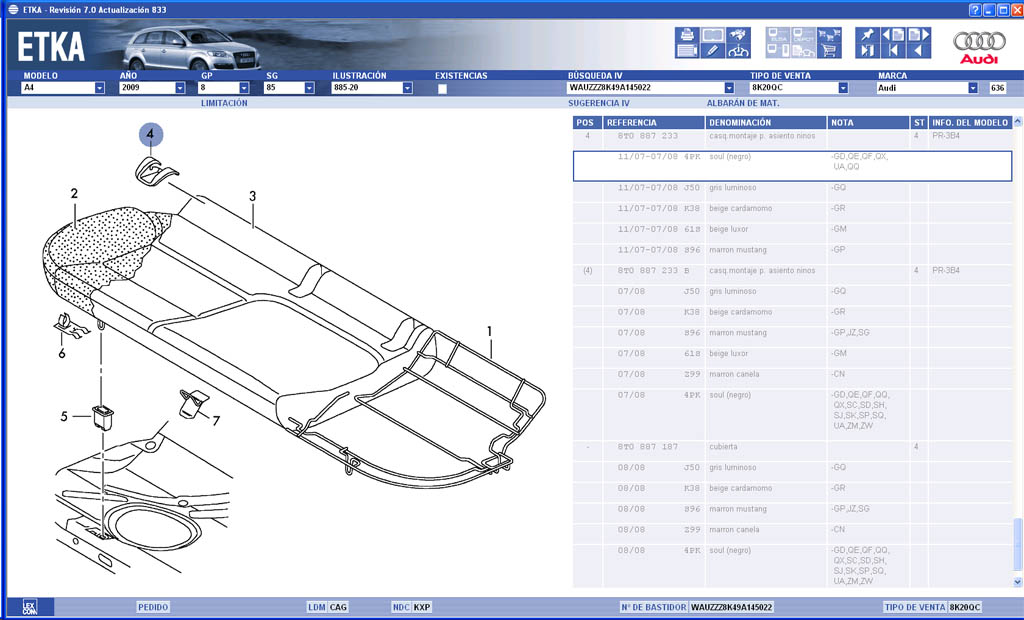Click the back arrow triangle icon
This screenshot has width=1024, height=620.
point(919,50)
